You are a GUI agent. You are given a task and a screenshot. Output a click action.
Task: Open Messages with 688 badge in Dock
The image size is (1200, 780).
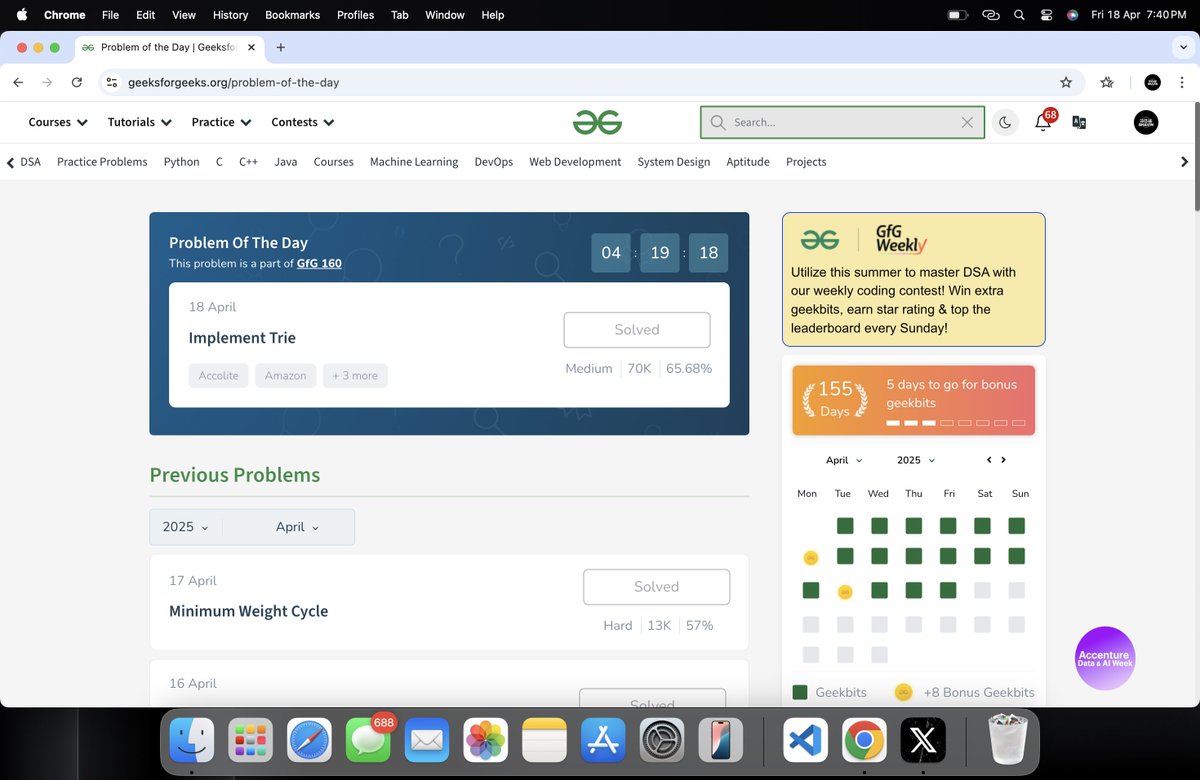point(368,741)
